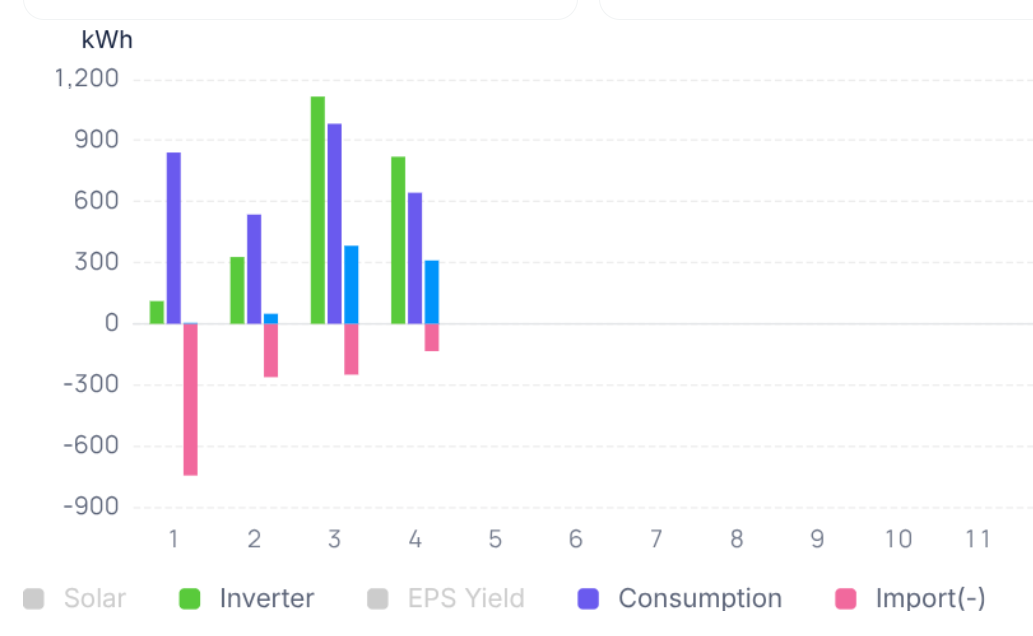Image resolution: width=1033 pixels, height=636 pixels.
Task: Select month 4 pink Import bar
Action: pos(432,337)
